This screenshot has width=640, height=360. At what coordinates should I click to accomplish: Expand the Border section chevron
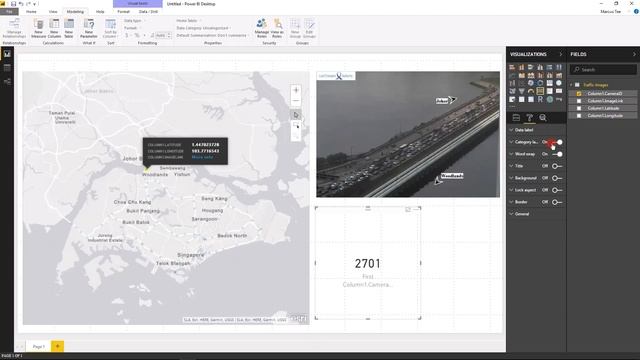tap(511, 202)
